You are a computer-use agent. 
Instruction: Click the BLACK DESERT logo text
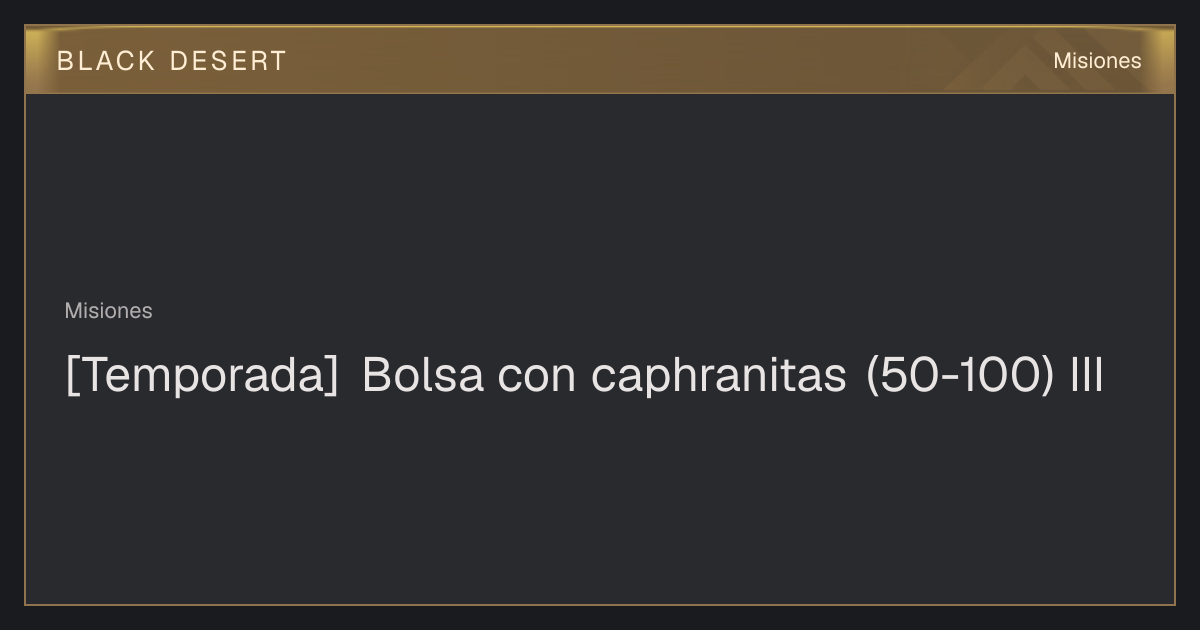coord(171,61)
